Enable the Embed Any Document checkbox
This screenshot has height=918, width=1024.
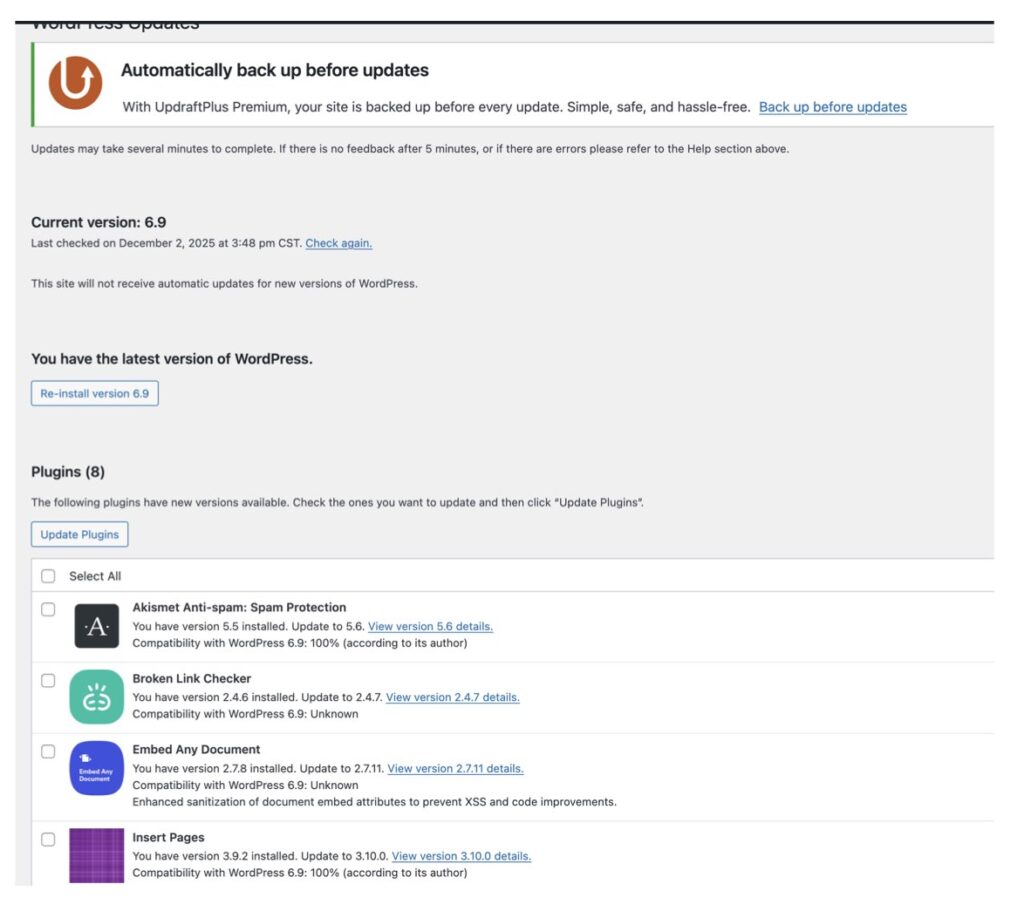tap(48, 751)
